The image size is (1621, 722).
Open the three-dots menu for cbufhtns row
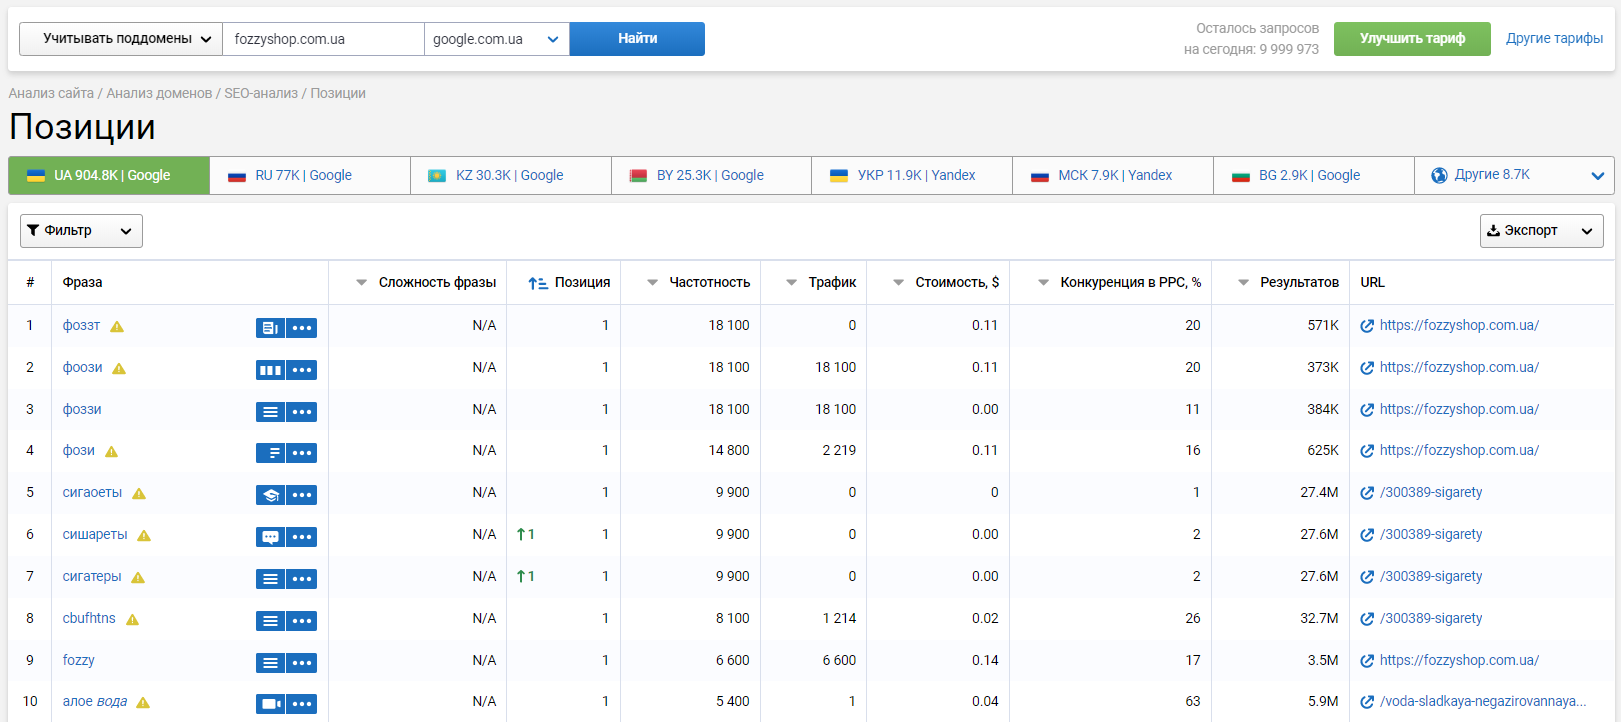click(302, 621)
